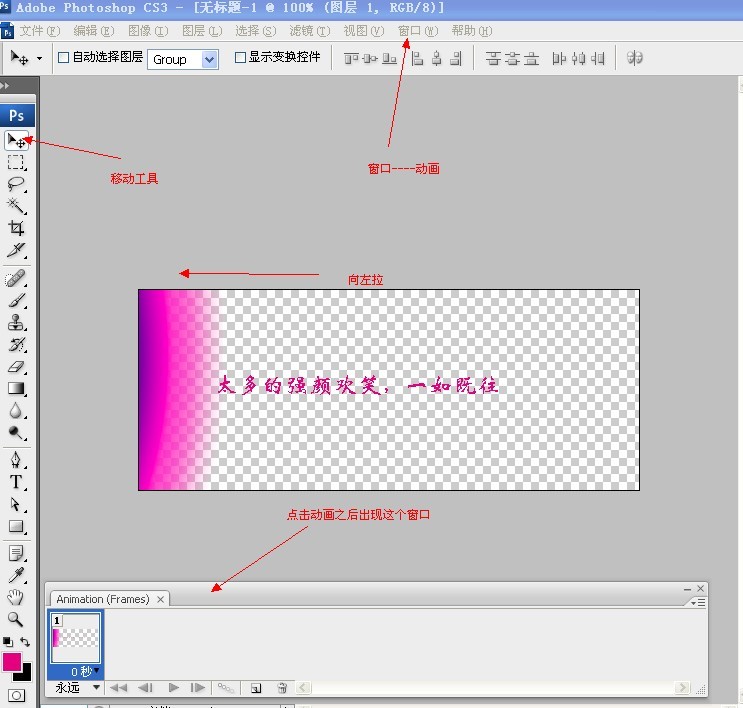Toggle Quick Mask mode
The height and width of the screenshot is (708, 743).
click(x=17, y=696)
